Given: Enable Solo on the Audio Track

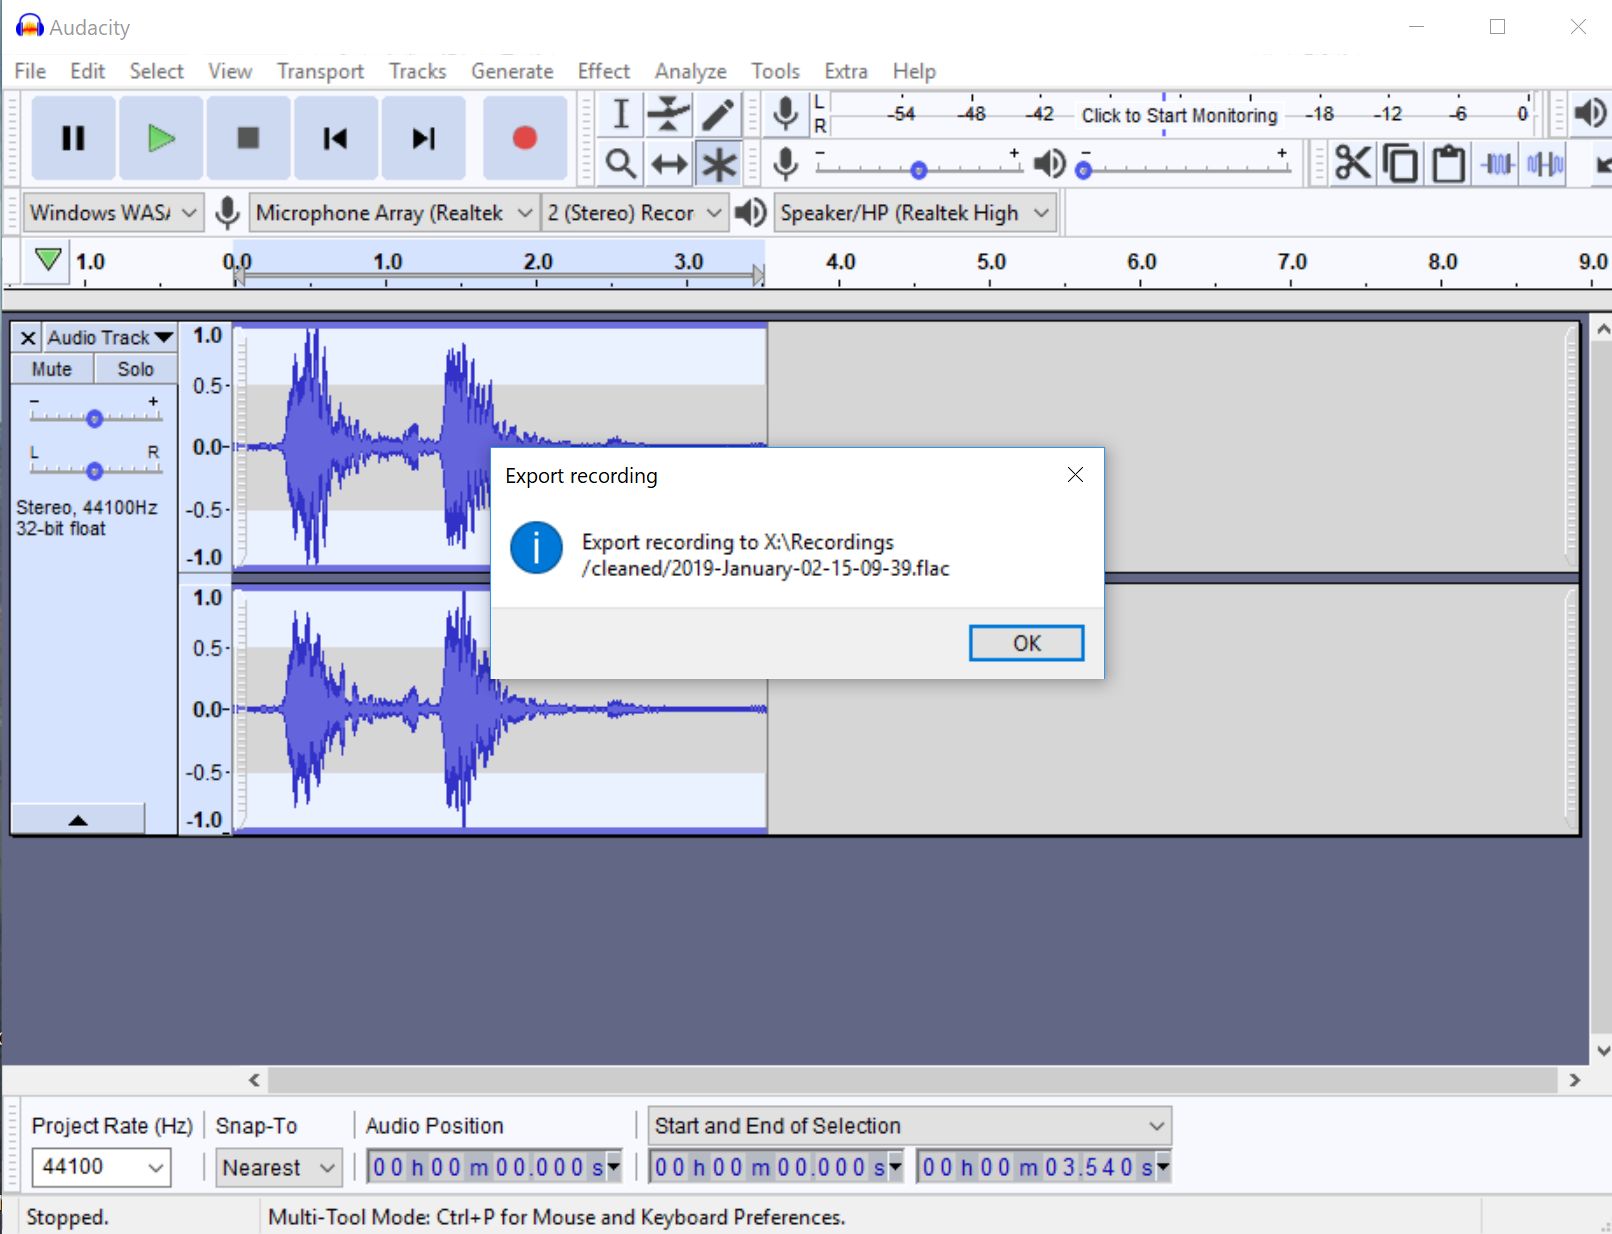Looking at the screenshot, I should click(x=135, y=368).
